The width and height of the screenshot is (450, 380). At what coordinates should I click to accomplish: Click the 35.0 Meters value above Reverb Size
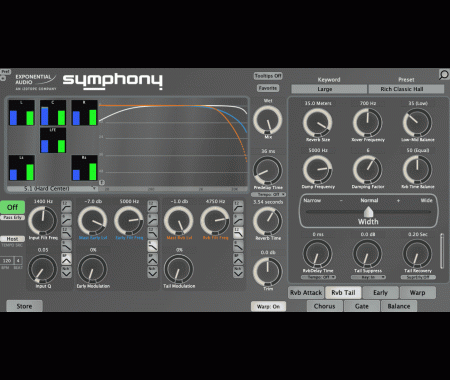(318, 103)
